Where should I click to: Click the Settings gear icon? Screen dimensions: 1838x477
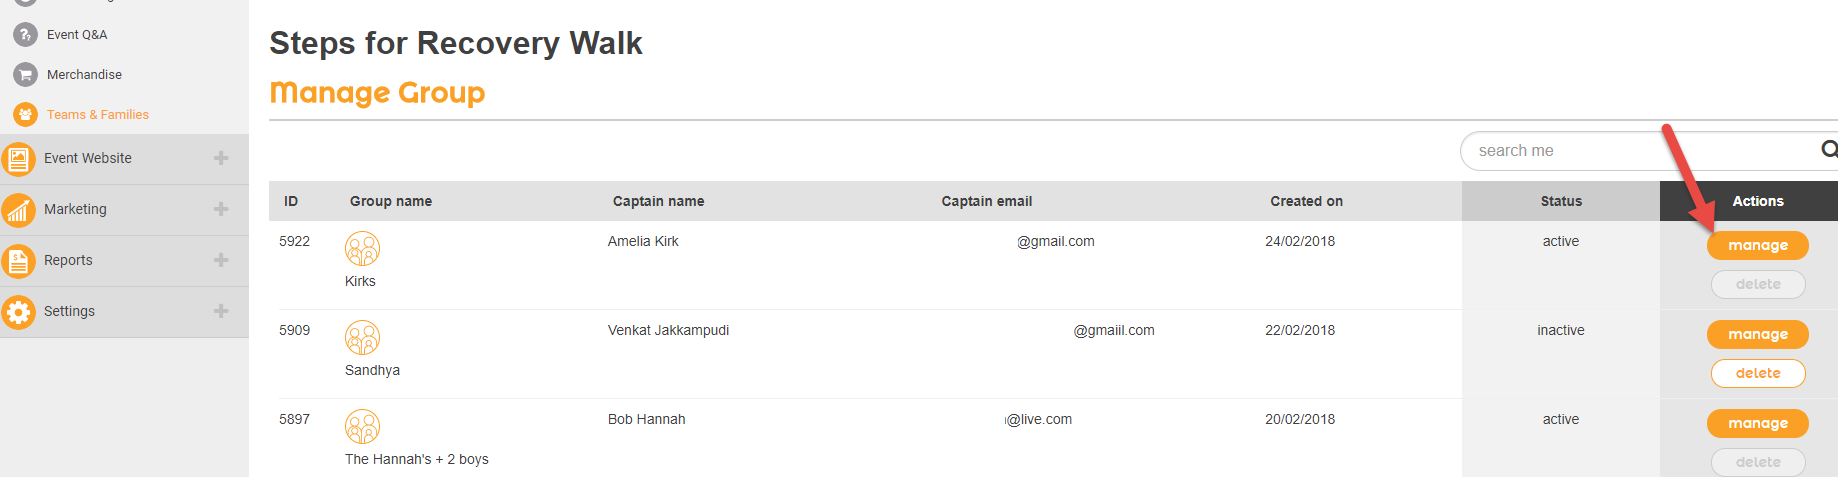coord(18,312)
